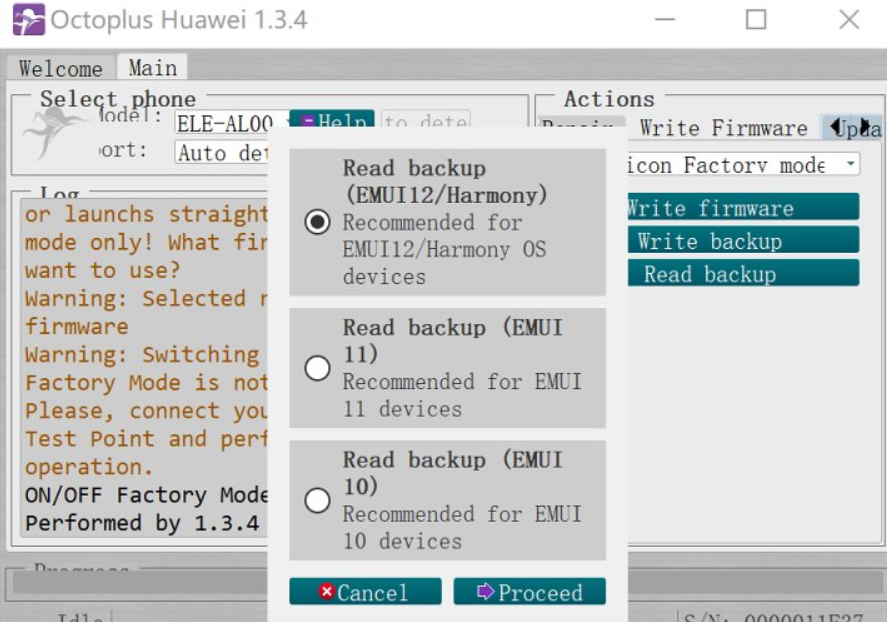The width and height of the screenshot is (887, 622).
Task: Close the Octoplus Huawei window
Action: [849, 19]
